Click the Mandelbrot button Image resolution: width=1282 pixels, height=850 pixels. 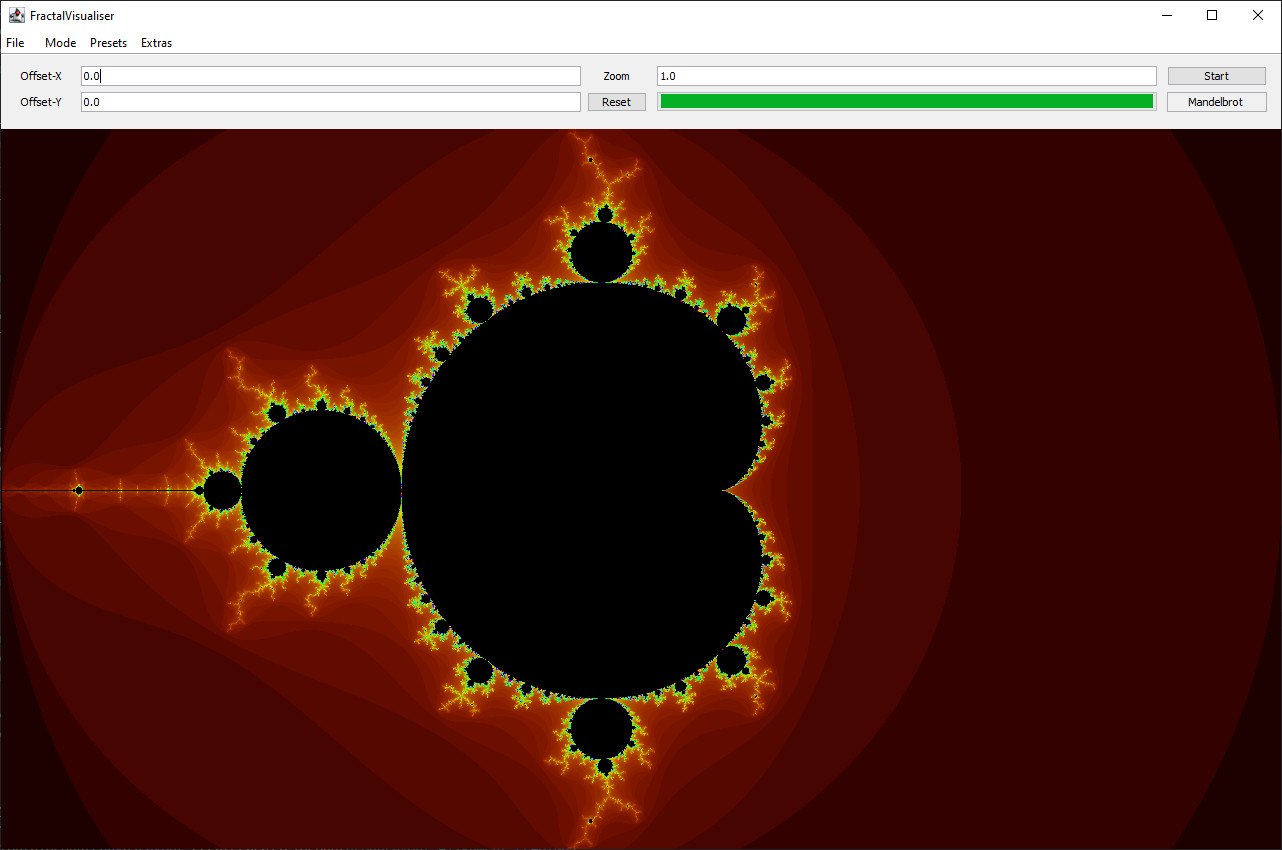click(x=1216, y=102)
